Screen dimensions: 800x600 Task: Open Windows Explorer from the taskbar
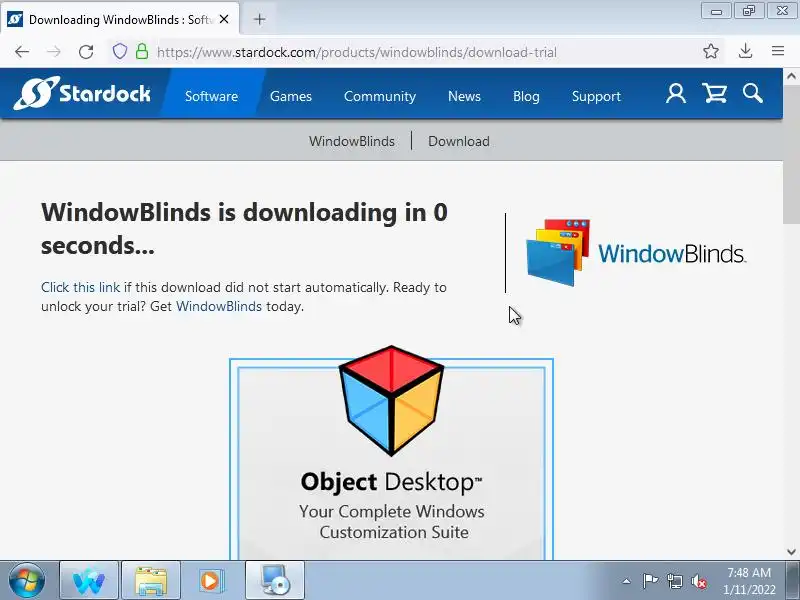(x=151, y=581)
